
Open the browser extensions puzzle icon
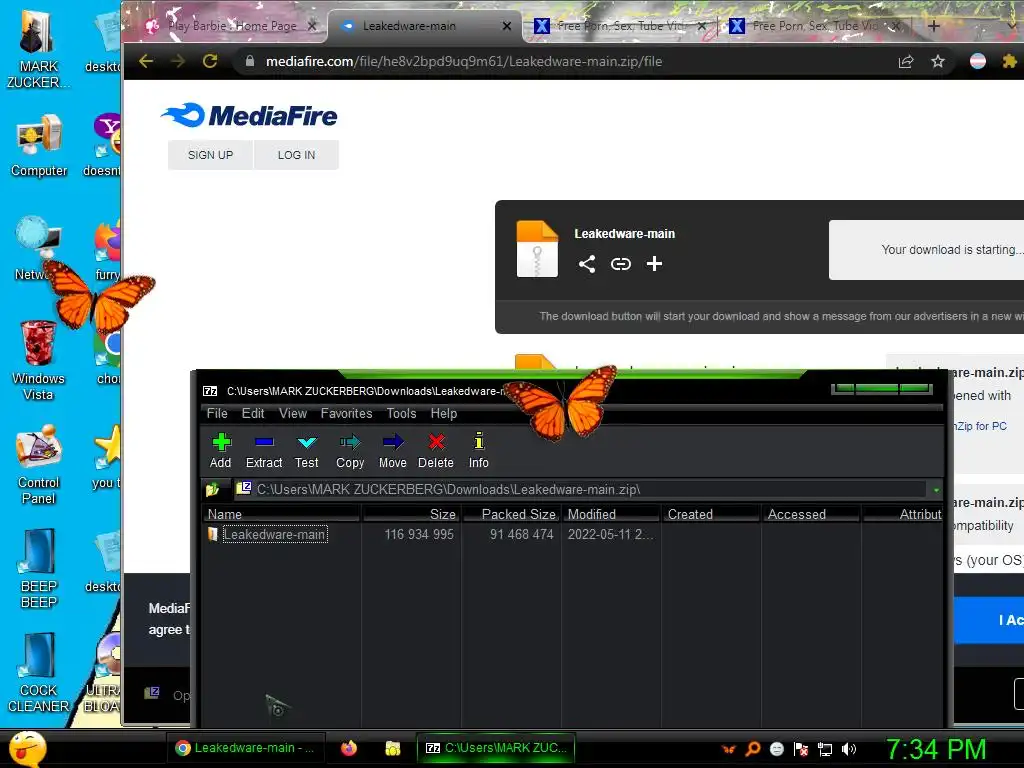coord(1010,61)
